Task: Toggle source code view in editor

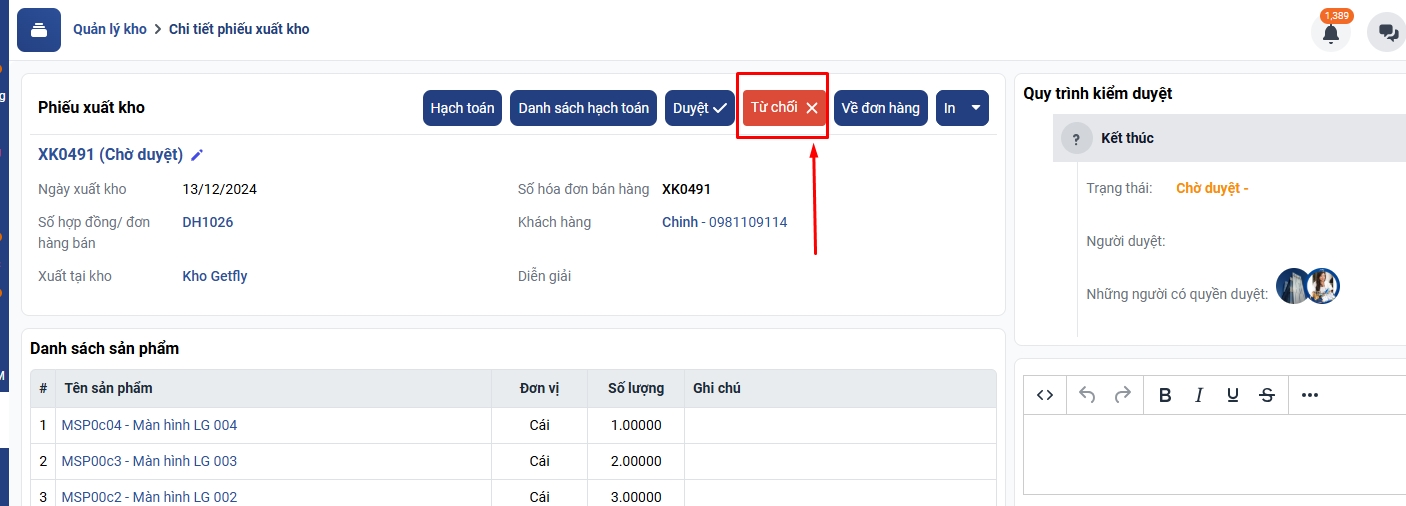Action: pos(1045,395)
